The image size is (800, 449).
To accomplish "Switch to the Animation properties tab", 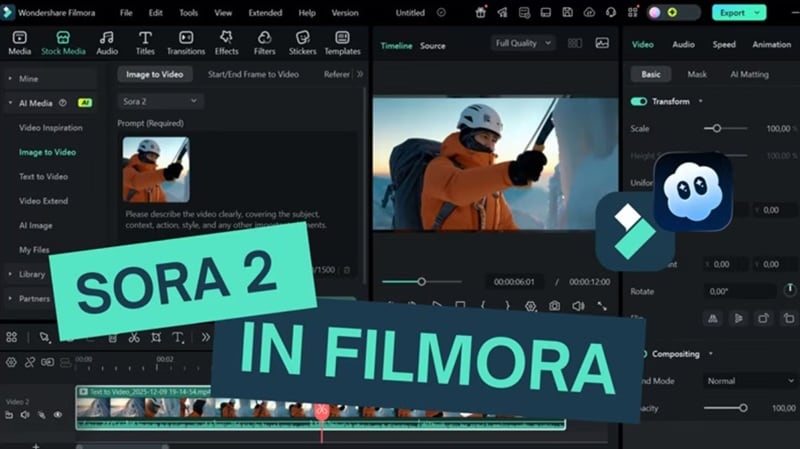I will (x=771, y=45).
